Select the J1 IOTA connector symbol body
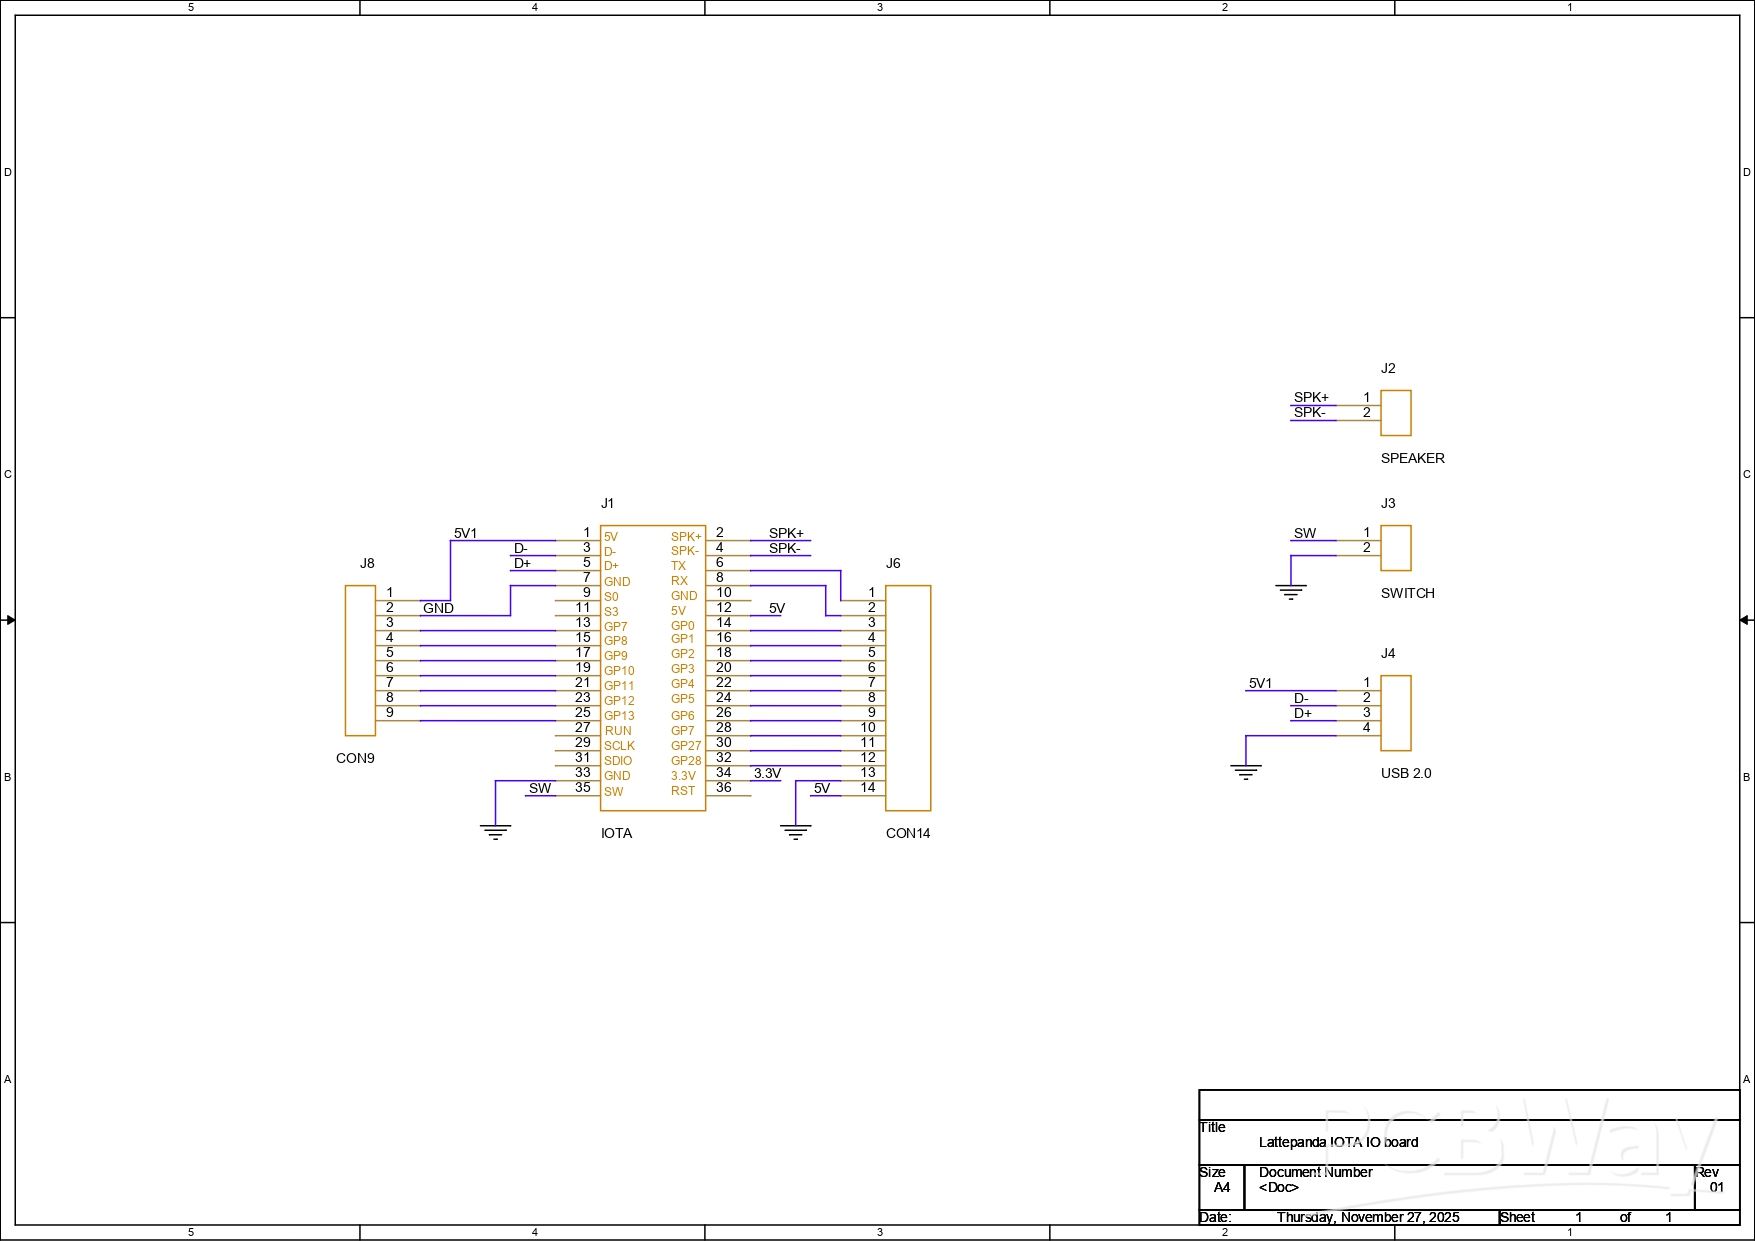The height and width of the screenshot is (1241, 1755). (x=652, y=667)
